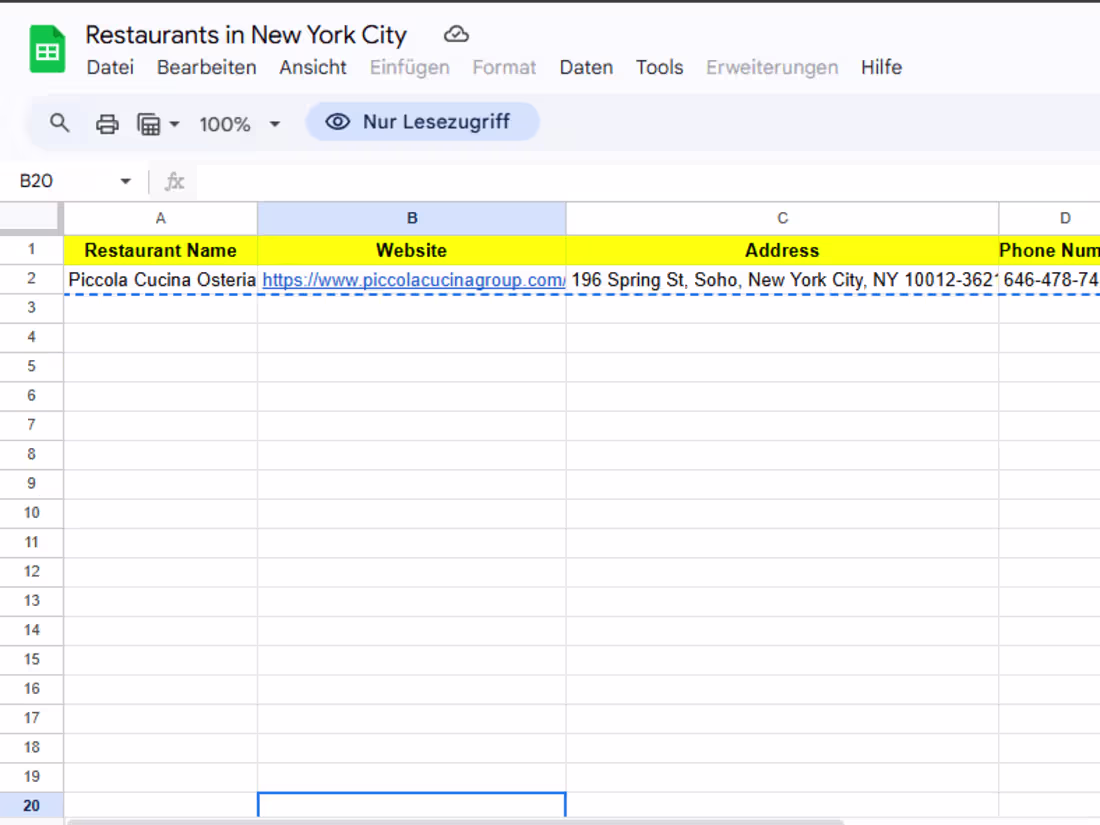Open the Daten menu
This screenshot has width=1100, height=825.
click(x=586, y=67)
